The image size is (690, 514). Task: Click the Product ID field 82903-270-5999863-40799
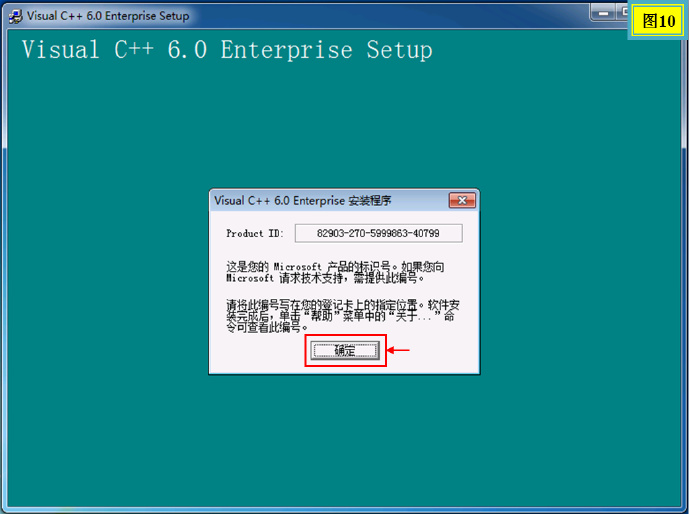click(378, 233)
